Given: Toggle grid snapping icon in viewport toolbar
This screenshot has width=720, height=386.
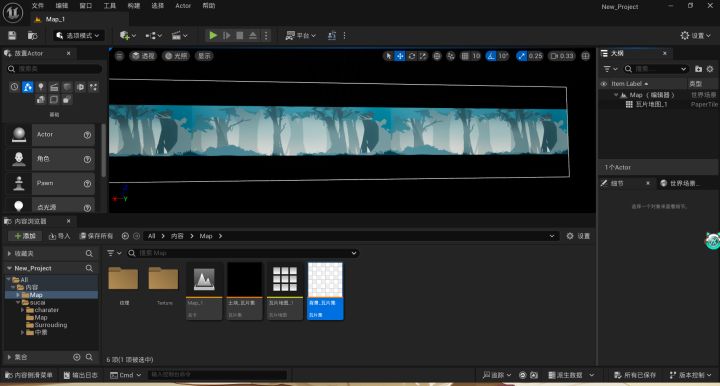Looking at the screenshot, I should tap(465, 56).
